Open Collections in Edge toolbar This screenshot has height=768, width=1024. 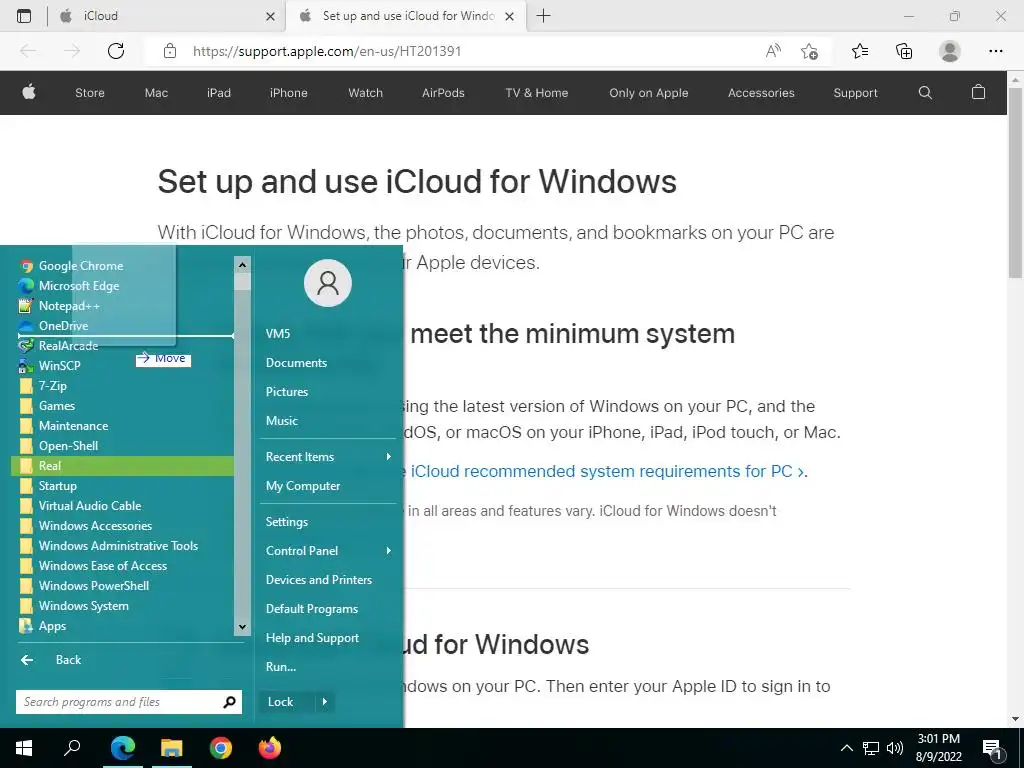904,51
